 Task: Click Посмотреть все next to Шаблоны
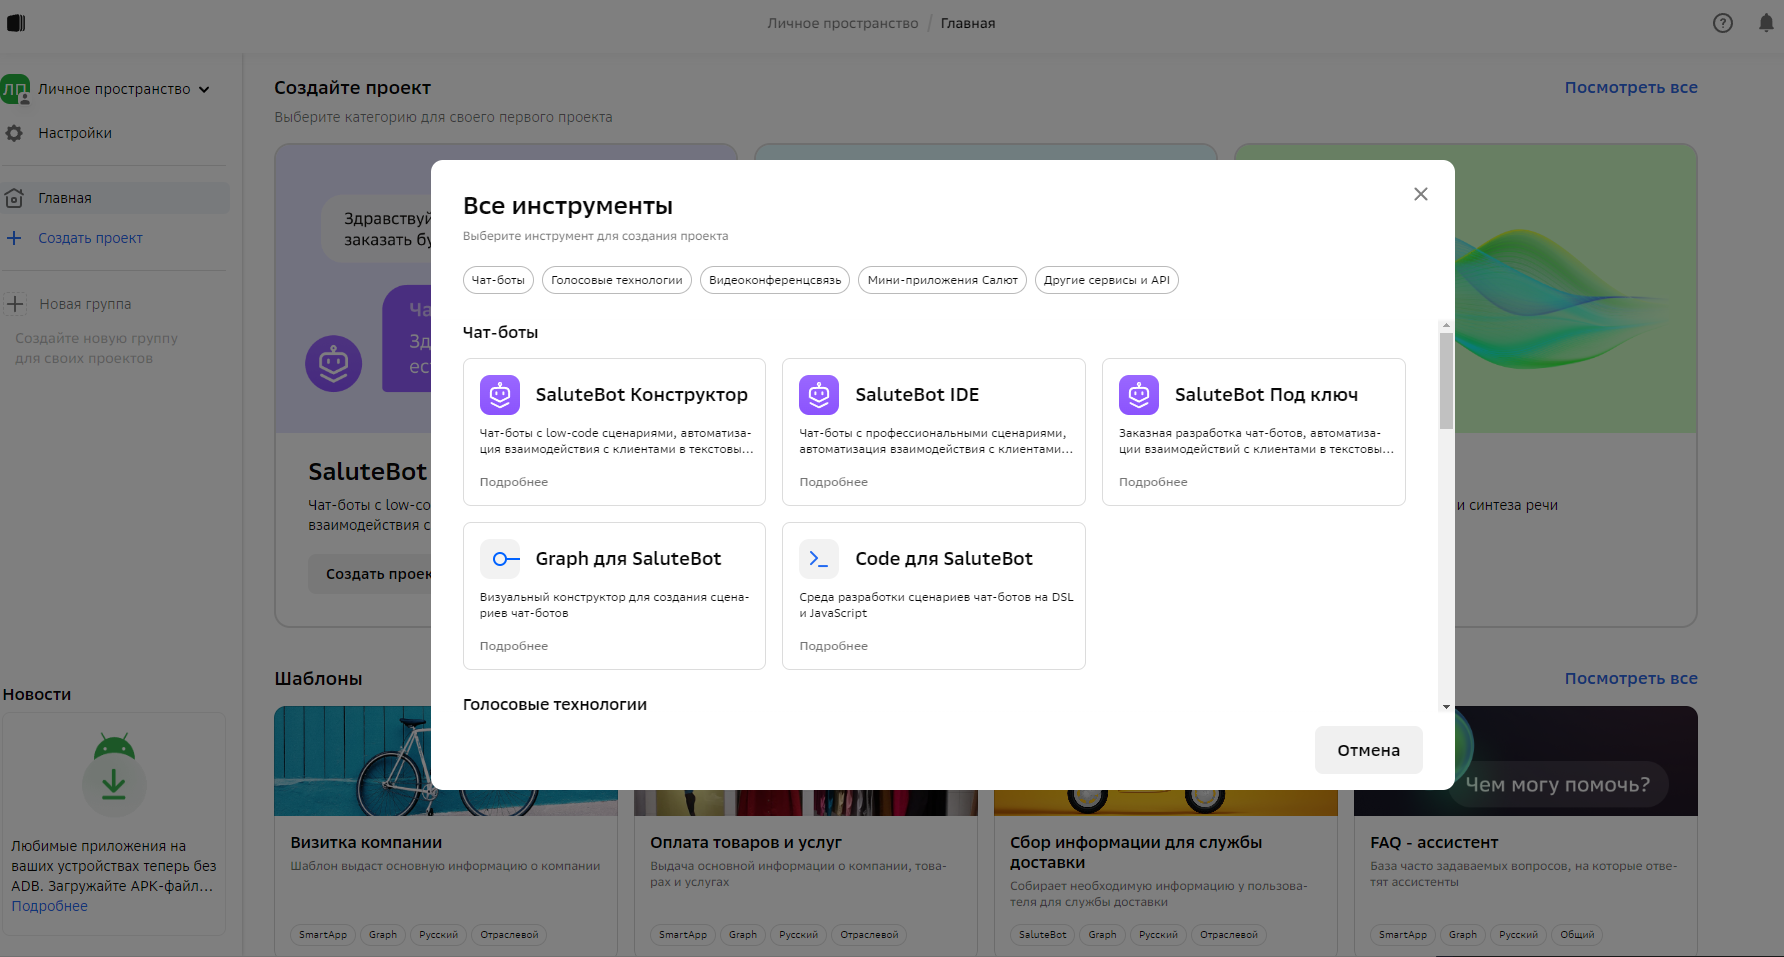[1631, 678]
